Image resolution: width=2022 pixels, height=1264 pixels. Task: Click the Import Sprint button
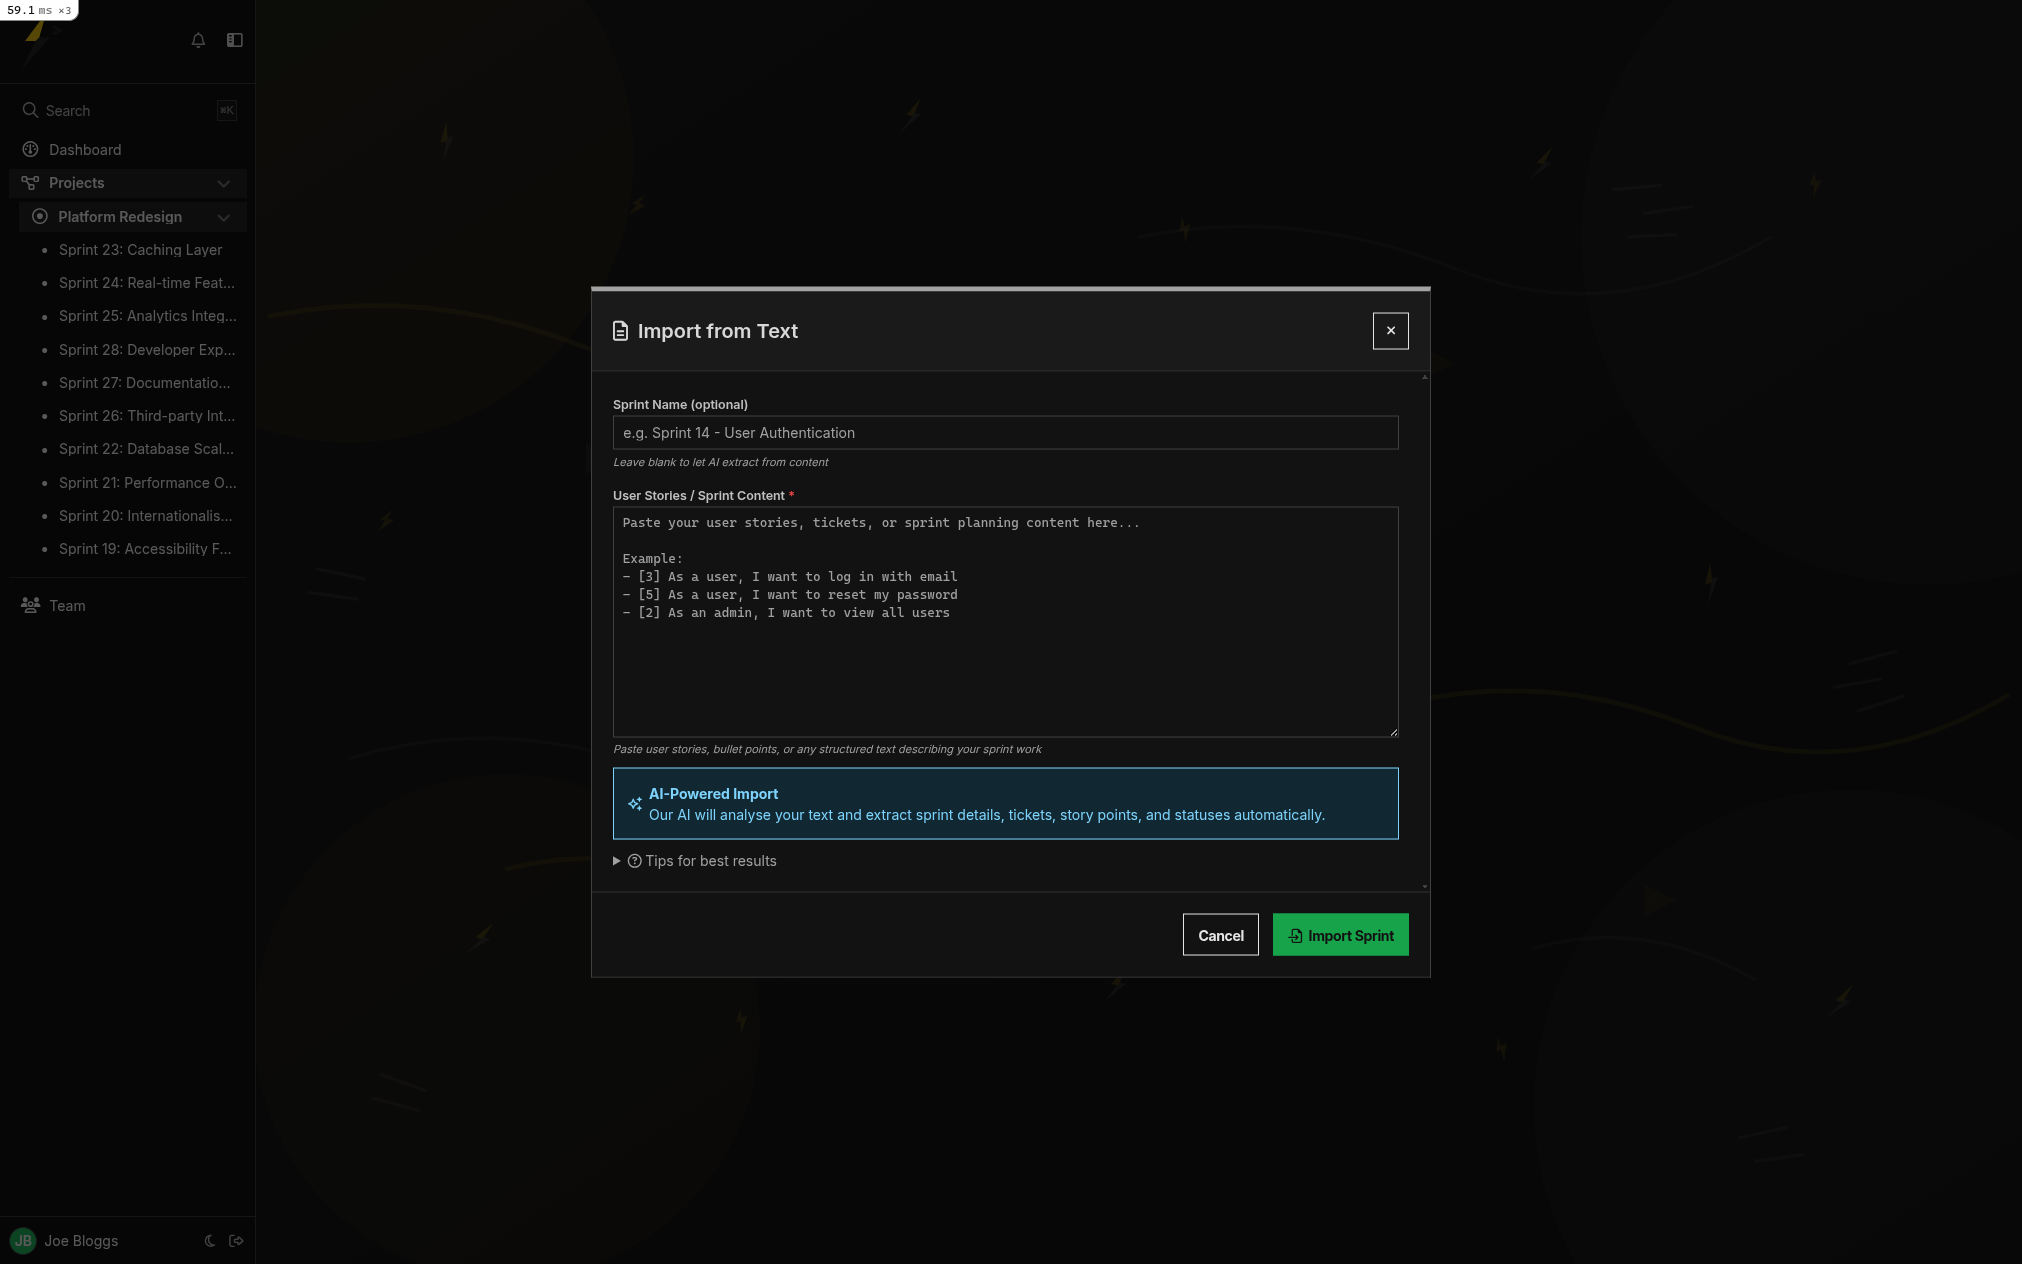click(1340, 935)
